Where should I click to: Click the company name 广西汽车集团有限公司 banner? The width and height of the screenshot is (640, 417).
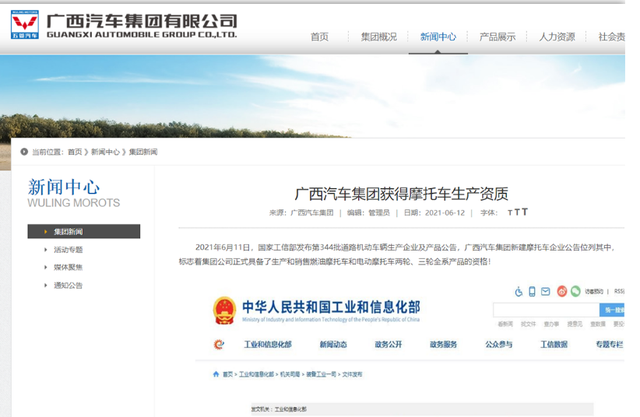tap(142, 26)
